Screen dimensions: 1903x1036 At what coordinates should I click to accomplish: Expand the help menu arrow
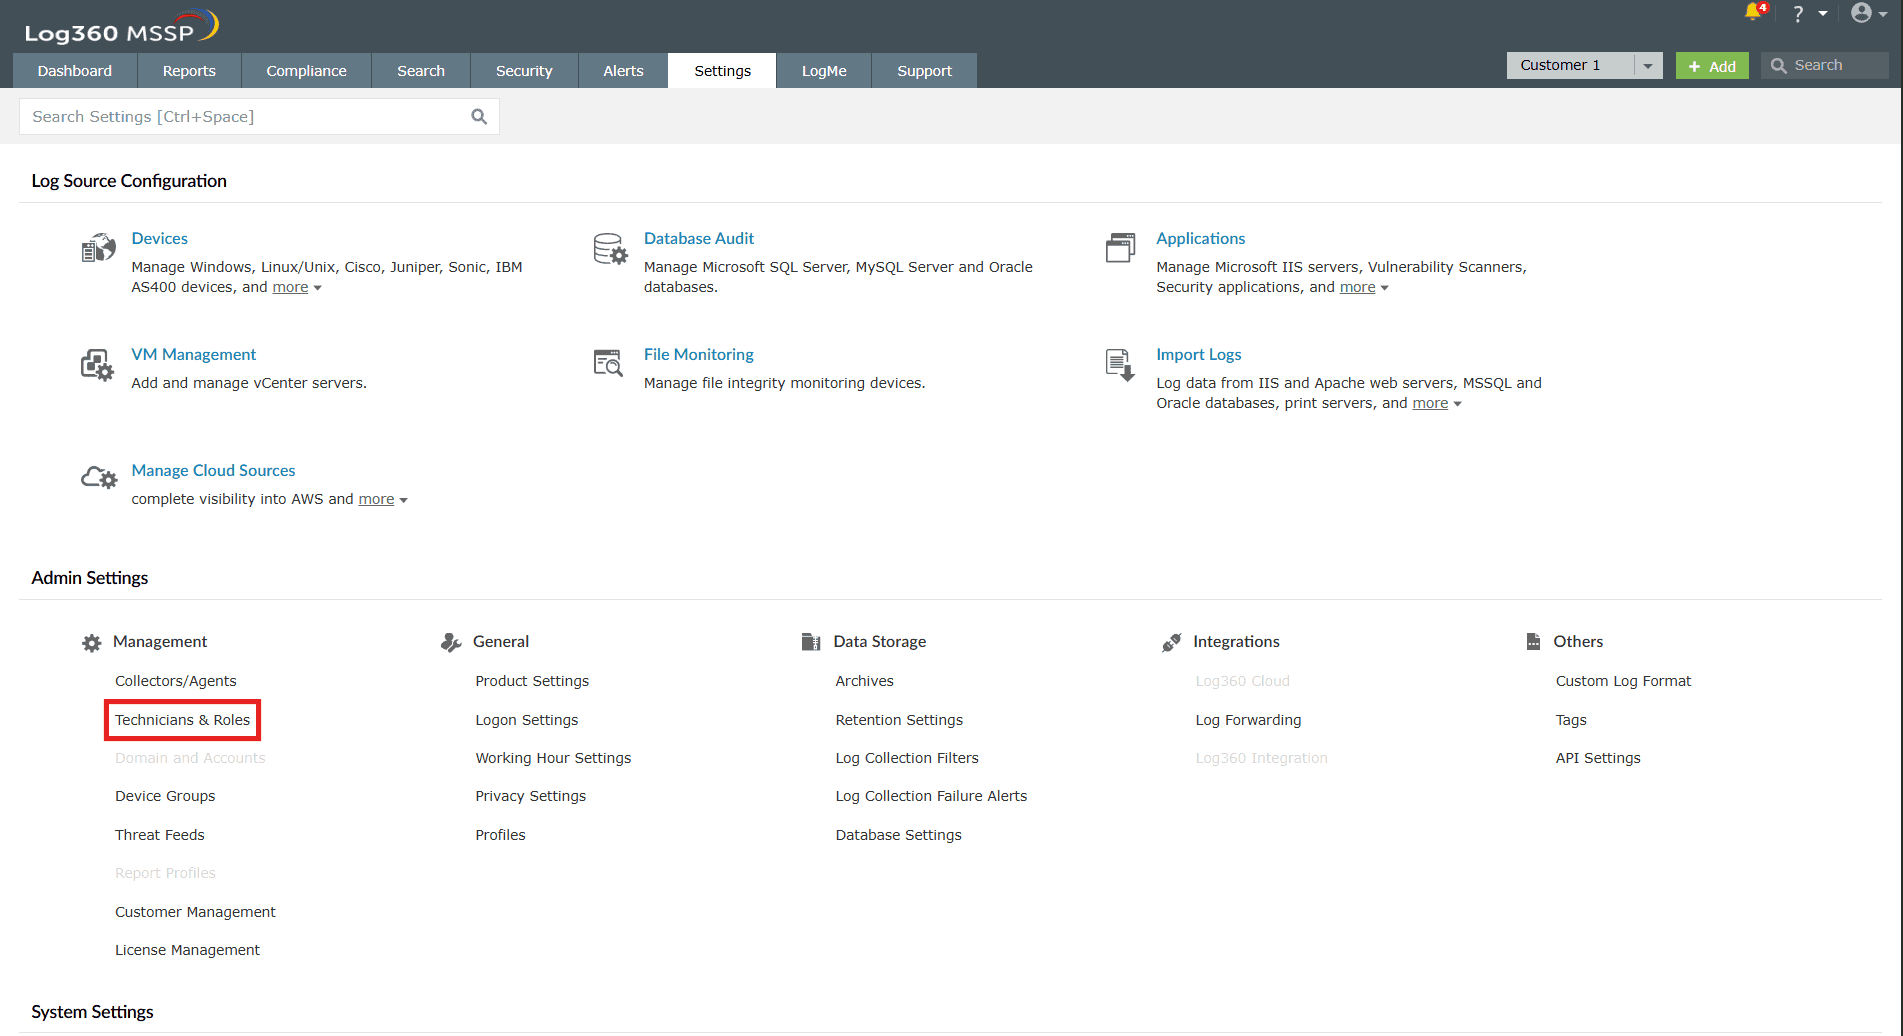pyautogui.click(x=1823, y=14)
